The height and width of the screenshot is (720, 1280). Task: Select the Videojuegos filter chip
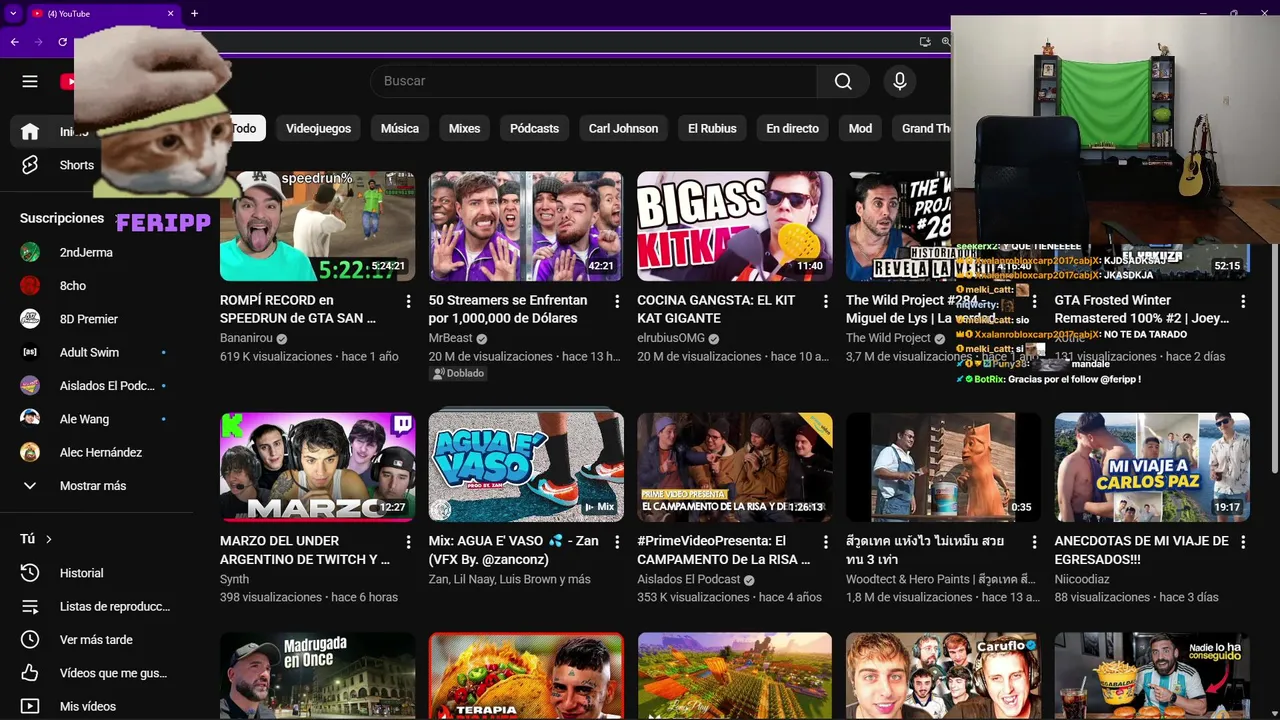tap(318, 128)
